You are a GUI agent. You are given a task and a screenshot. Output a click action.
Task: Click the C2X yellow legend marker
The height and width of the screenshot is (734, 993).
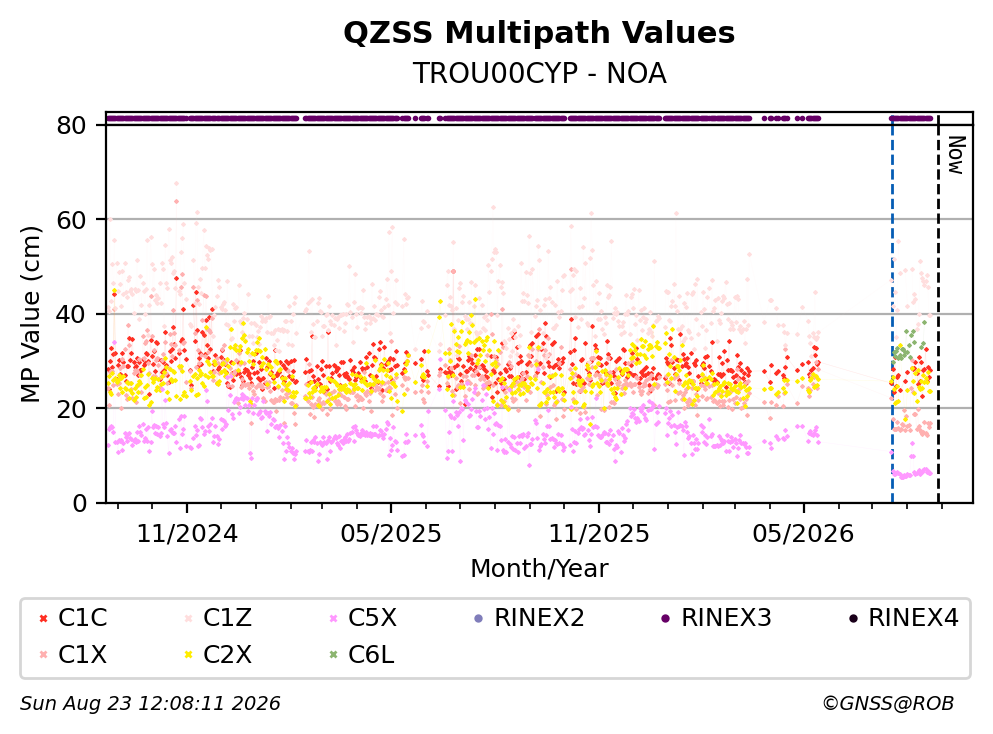coord(188,654)
